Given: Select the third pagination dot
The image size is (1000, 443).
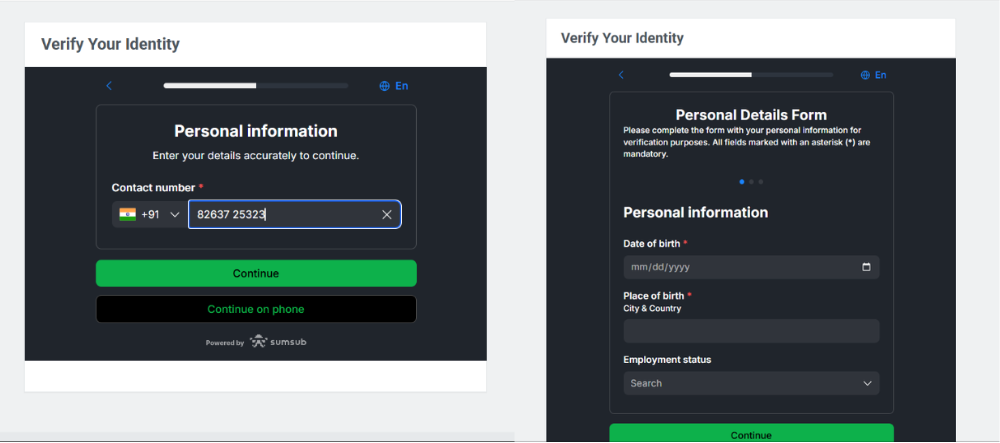Looking at the screenshot, I should click(760, 182).
